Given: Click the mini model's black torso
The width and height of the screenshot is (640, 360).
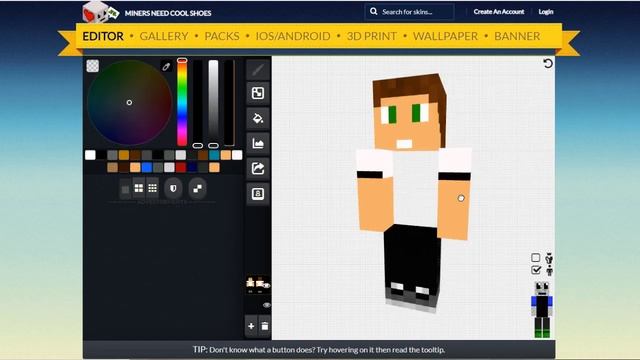Looking at the screenshot, I should pos(542,306).
